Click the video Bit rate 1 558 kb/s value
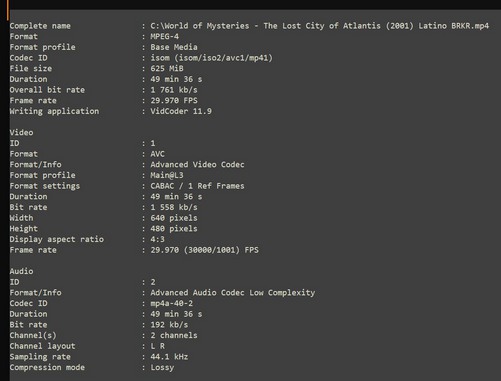501x381 pixels. (x=174, y=207)
